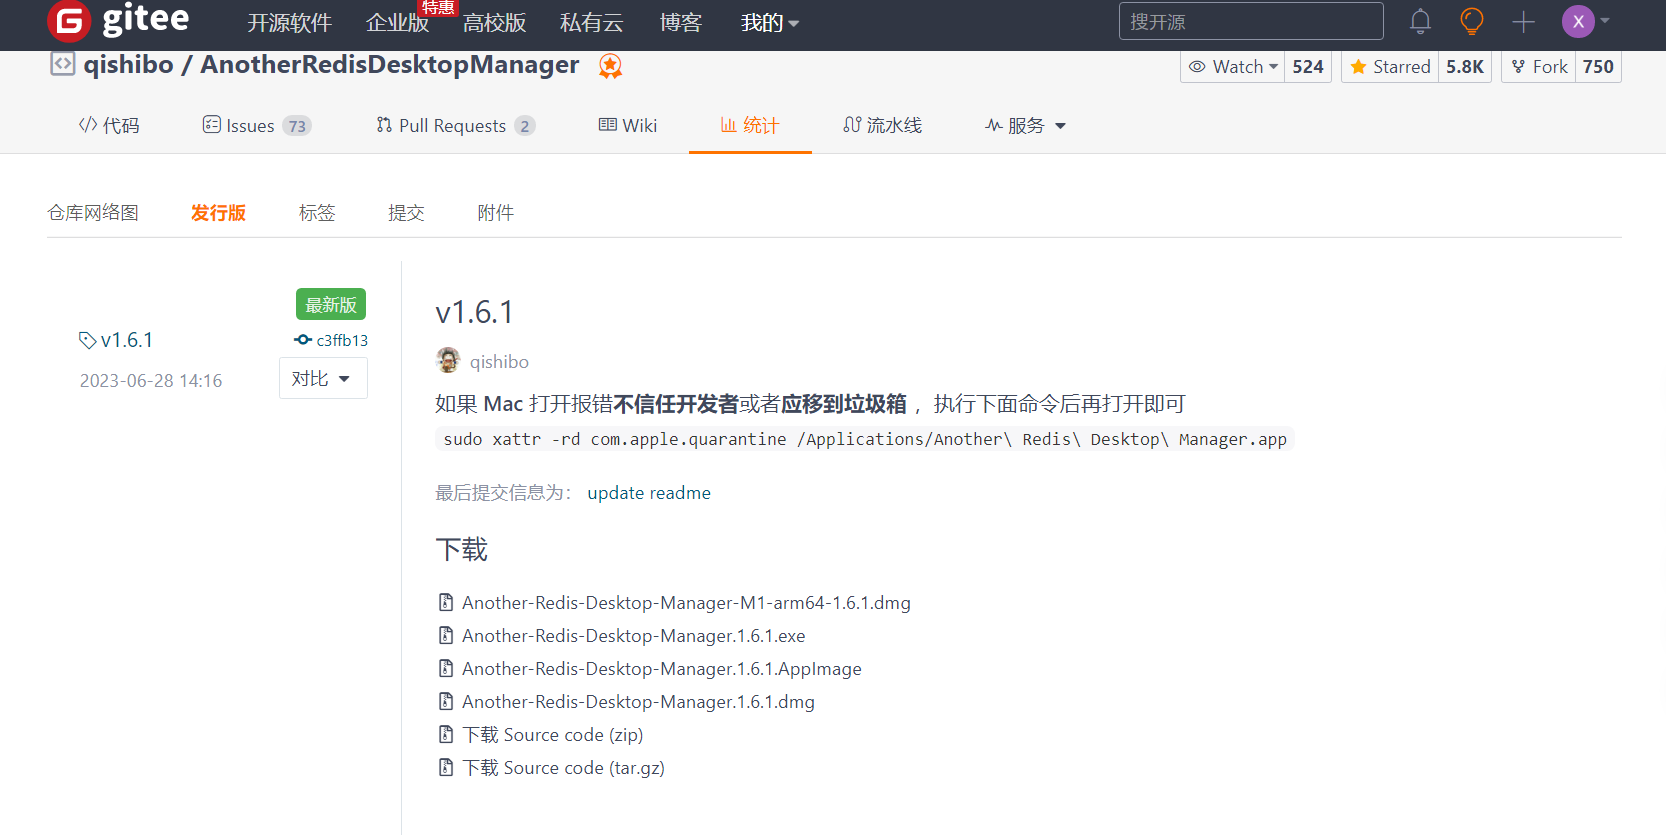Viewport: 1666px width, 835px height.
Task: Focus the 搜开源 search field
Action: (1251, 21)
